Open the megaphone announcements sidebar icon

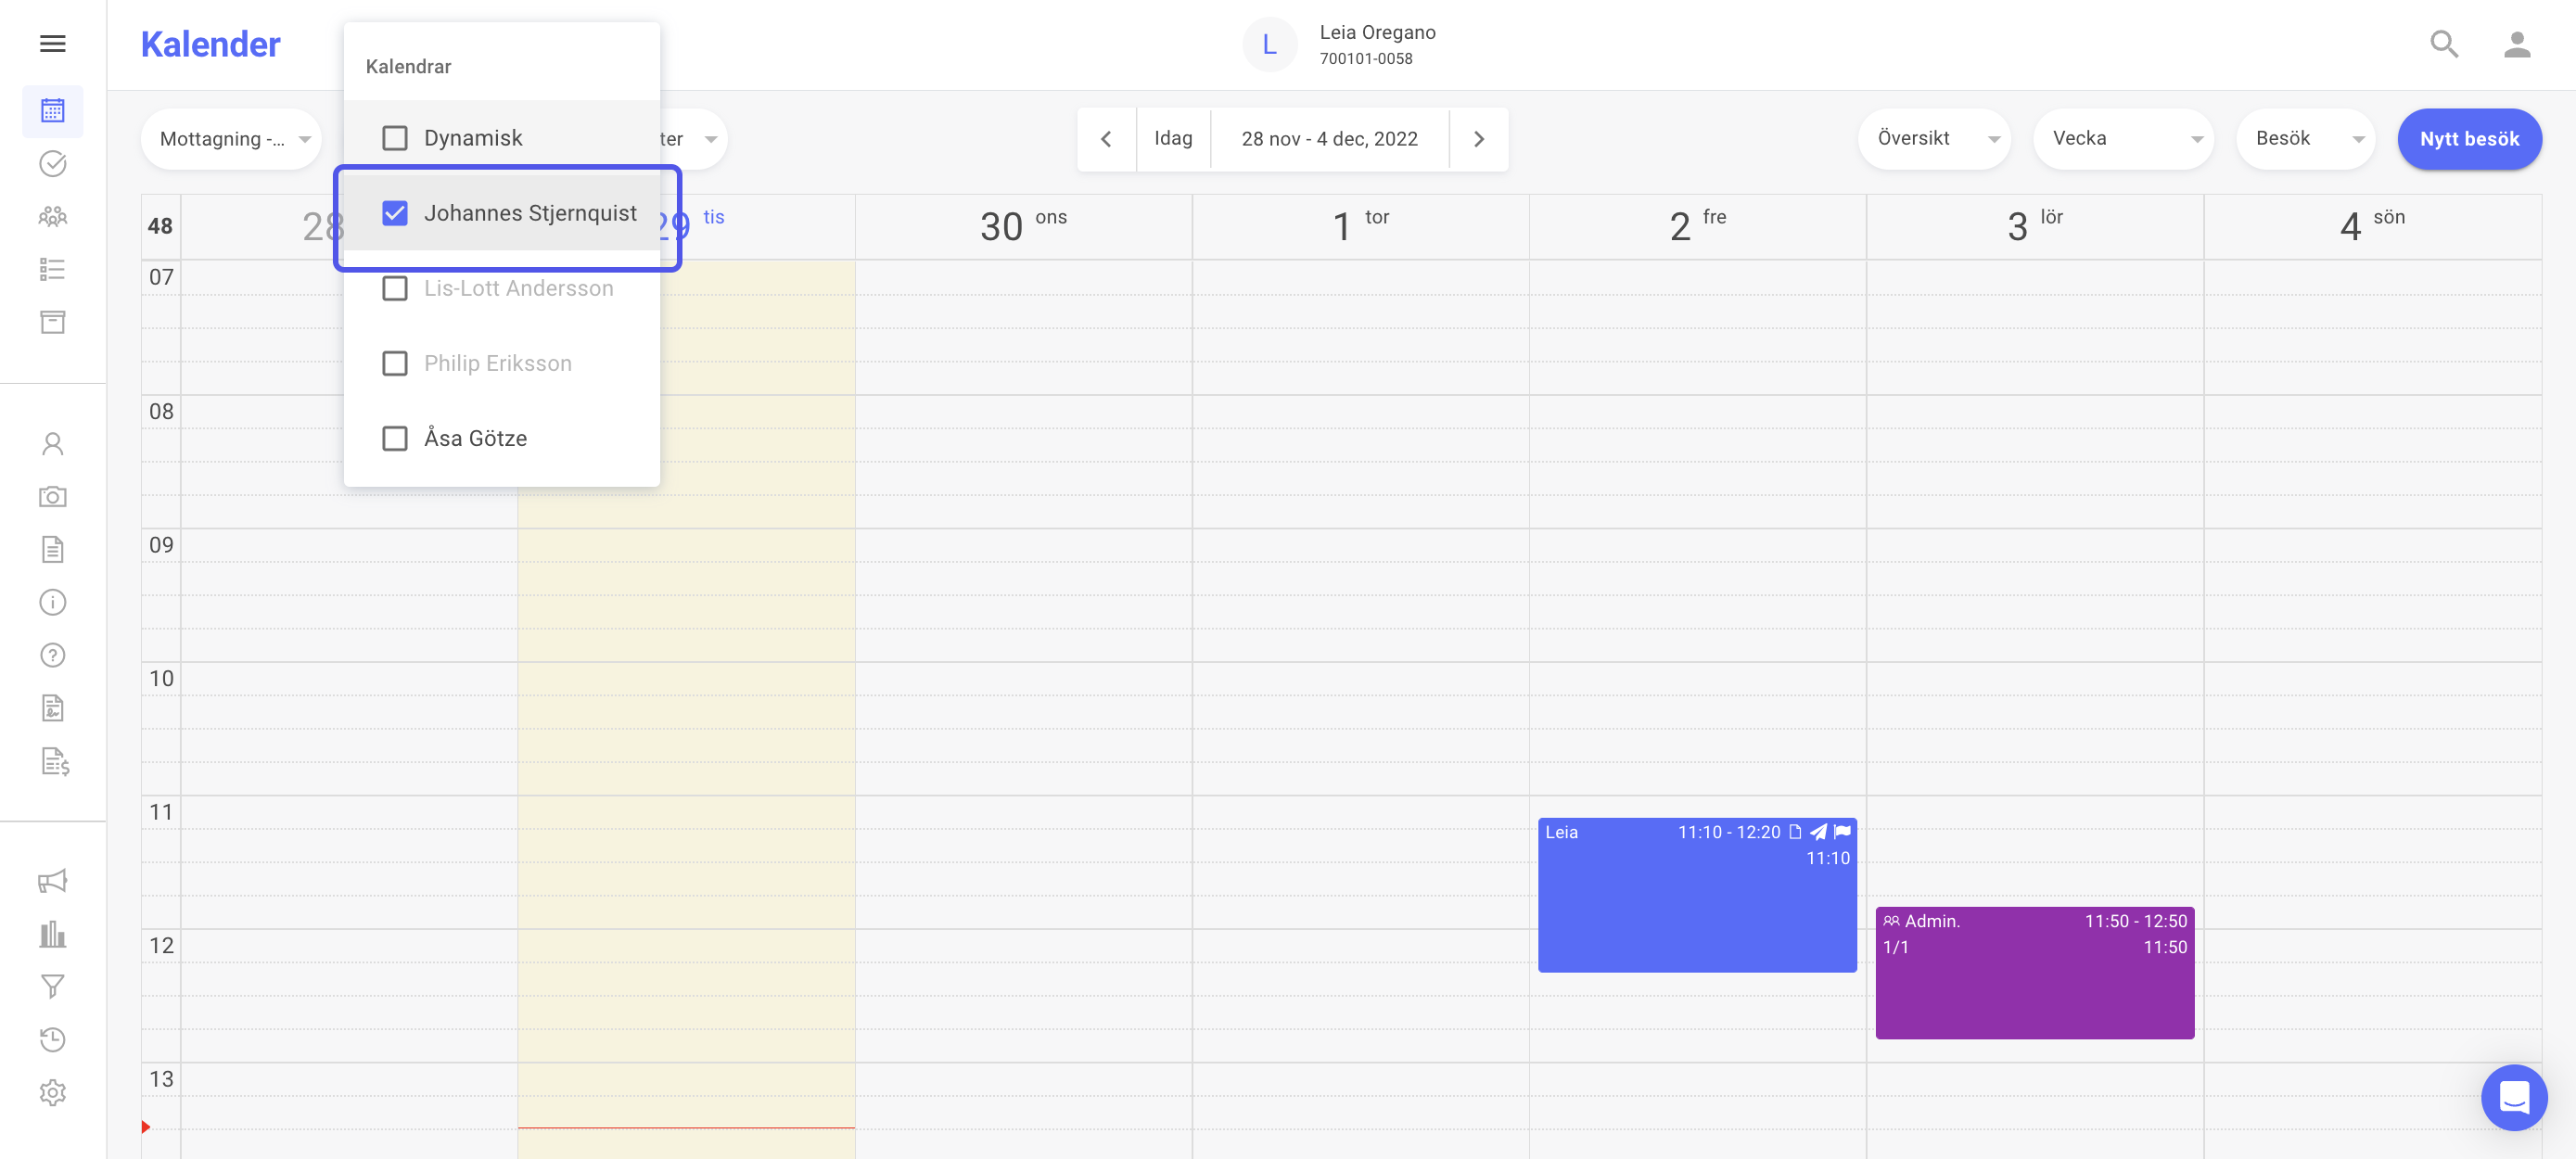(x=53, y=881)
